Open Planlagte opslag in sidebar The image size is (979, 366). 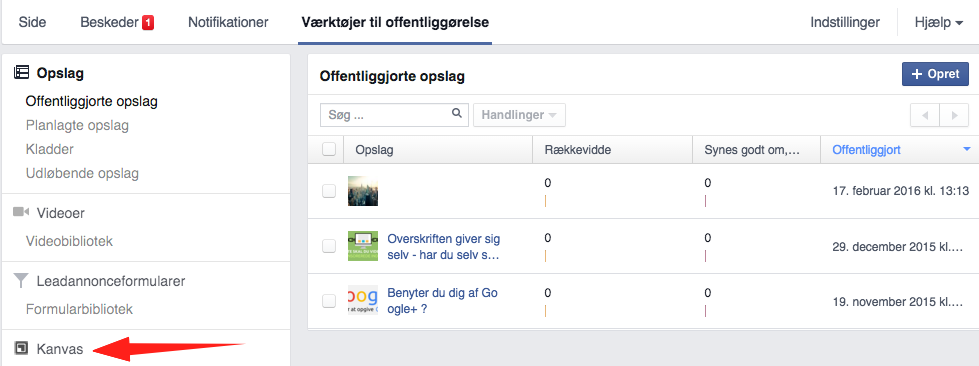[x=77, y=125]
